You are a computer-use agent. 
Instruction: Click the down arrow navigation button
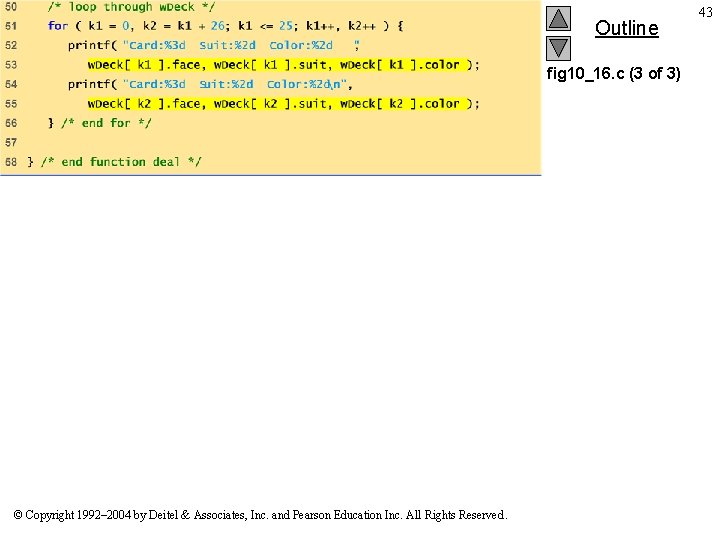(x=558, y=48)
